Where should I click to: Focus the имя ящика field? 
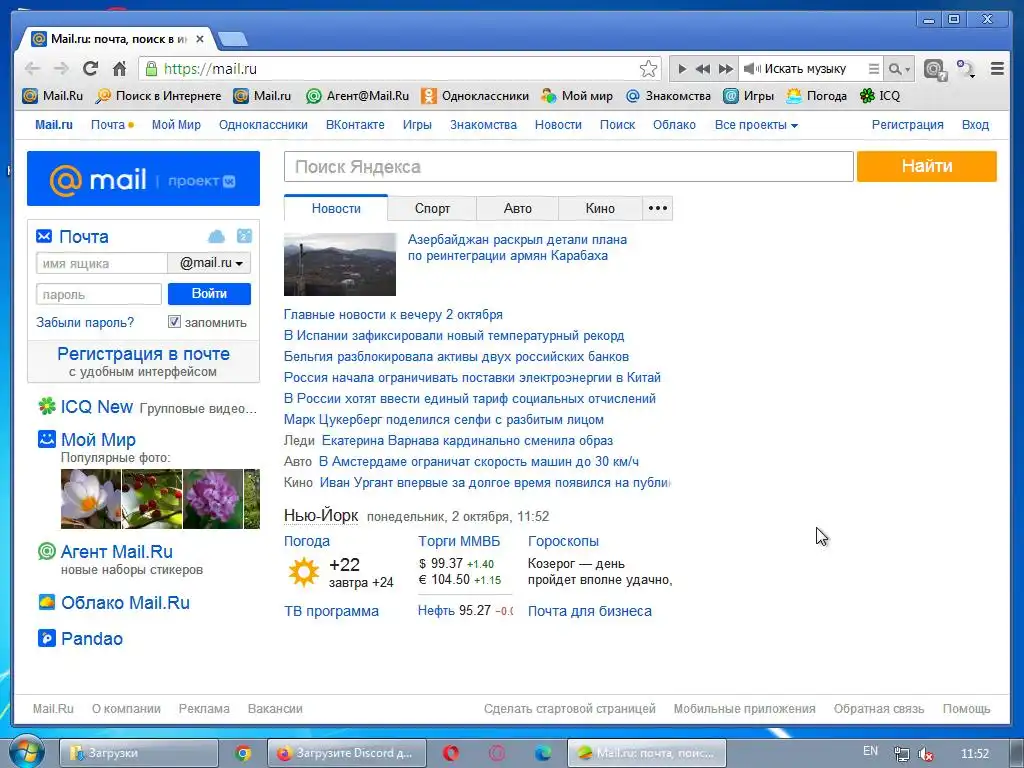102,263
